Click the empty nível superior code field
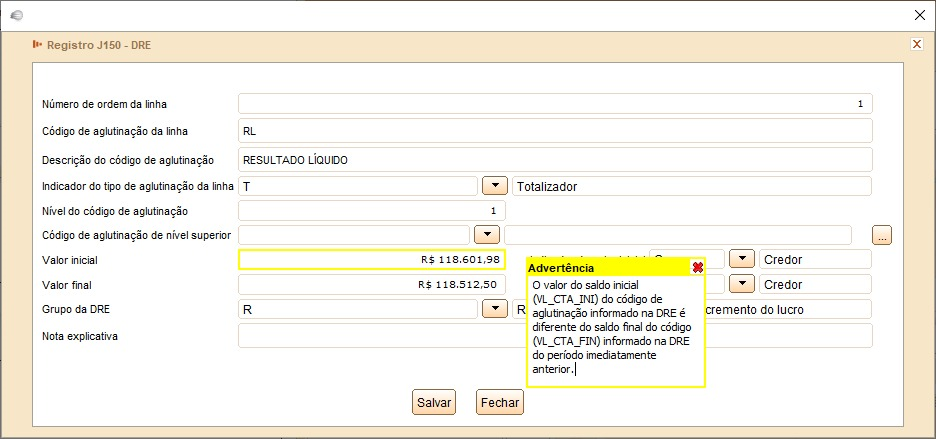 click(x=353, y=235)
